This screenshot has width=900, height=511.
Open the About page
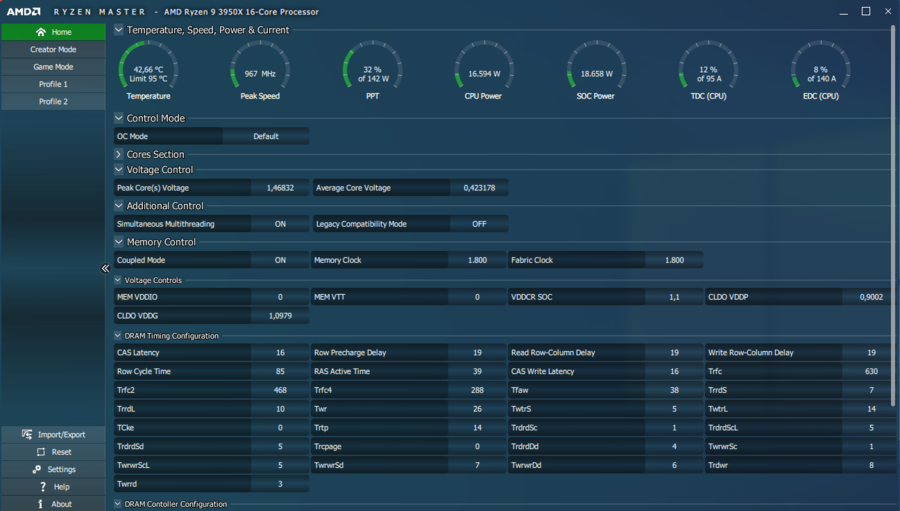53,504
